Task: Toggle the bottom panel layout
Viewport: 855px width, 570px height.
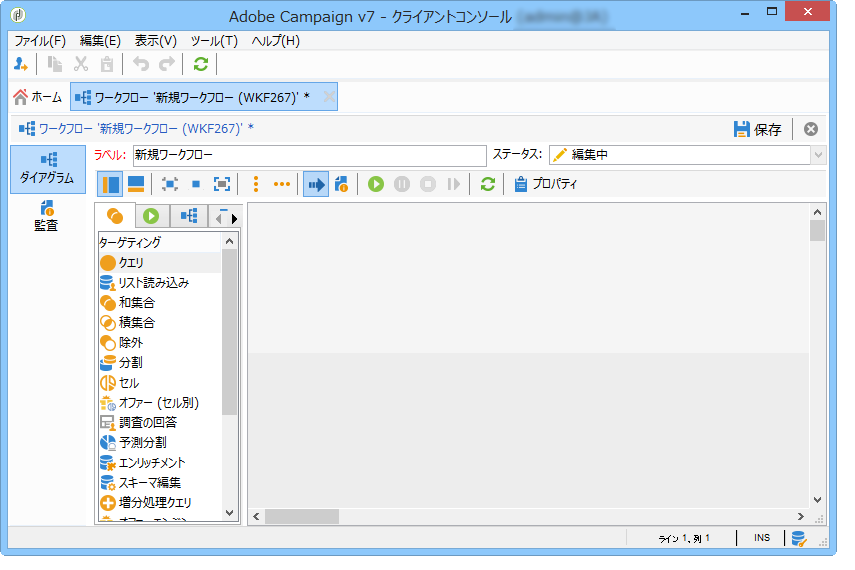Action: (136, 184)
